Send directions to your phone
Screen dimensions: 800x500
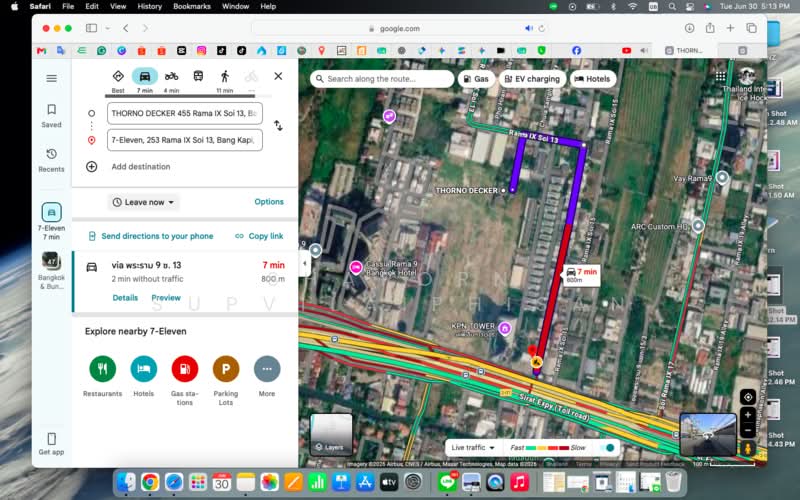pos(151,236)
